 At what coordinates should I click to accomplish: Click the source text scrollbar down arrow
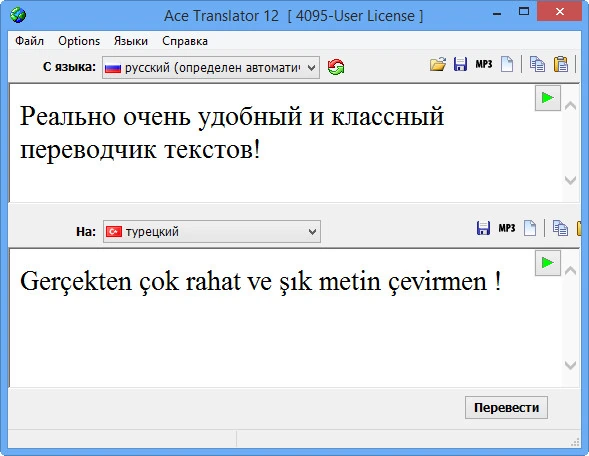pyautogui.click(x=571, y=181)
